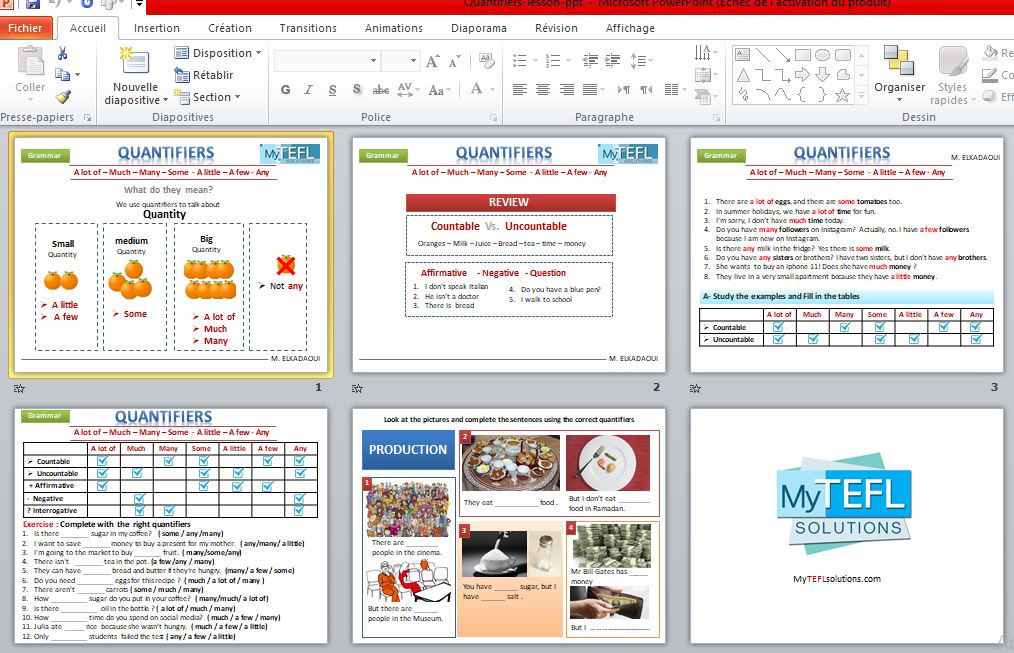Switch to the Insertion ribbon tab
The image size is (1014, 653).
156,28
